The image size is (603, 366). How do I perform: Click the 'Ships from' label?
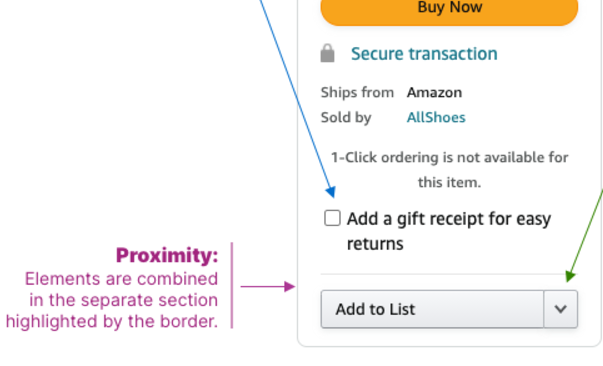click(x=357, y=93)
